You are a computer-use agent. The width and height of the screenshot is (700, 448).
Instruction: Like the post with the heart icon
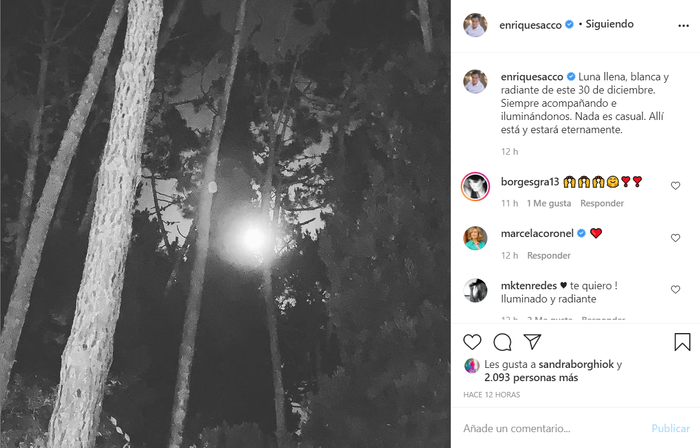(x=473, y=342)
